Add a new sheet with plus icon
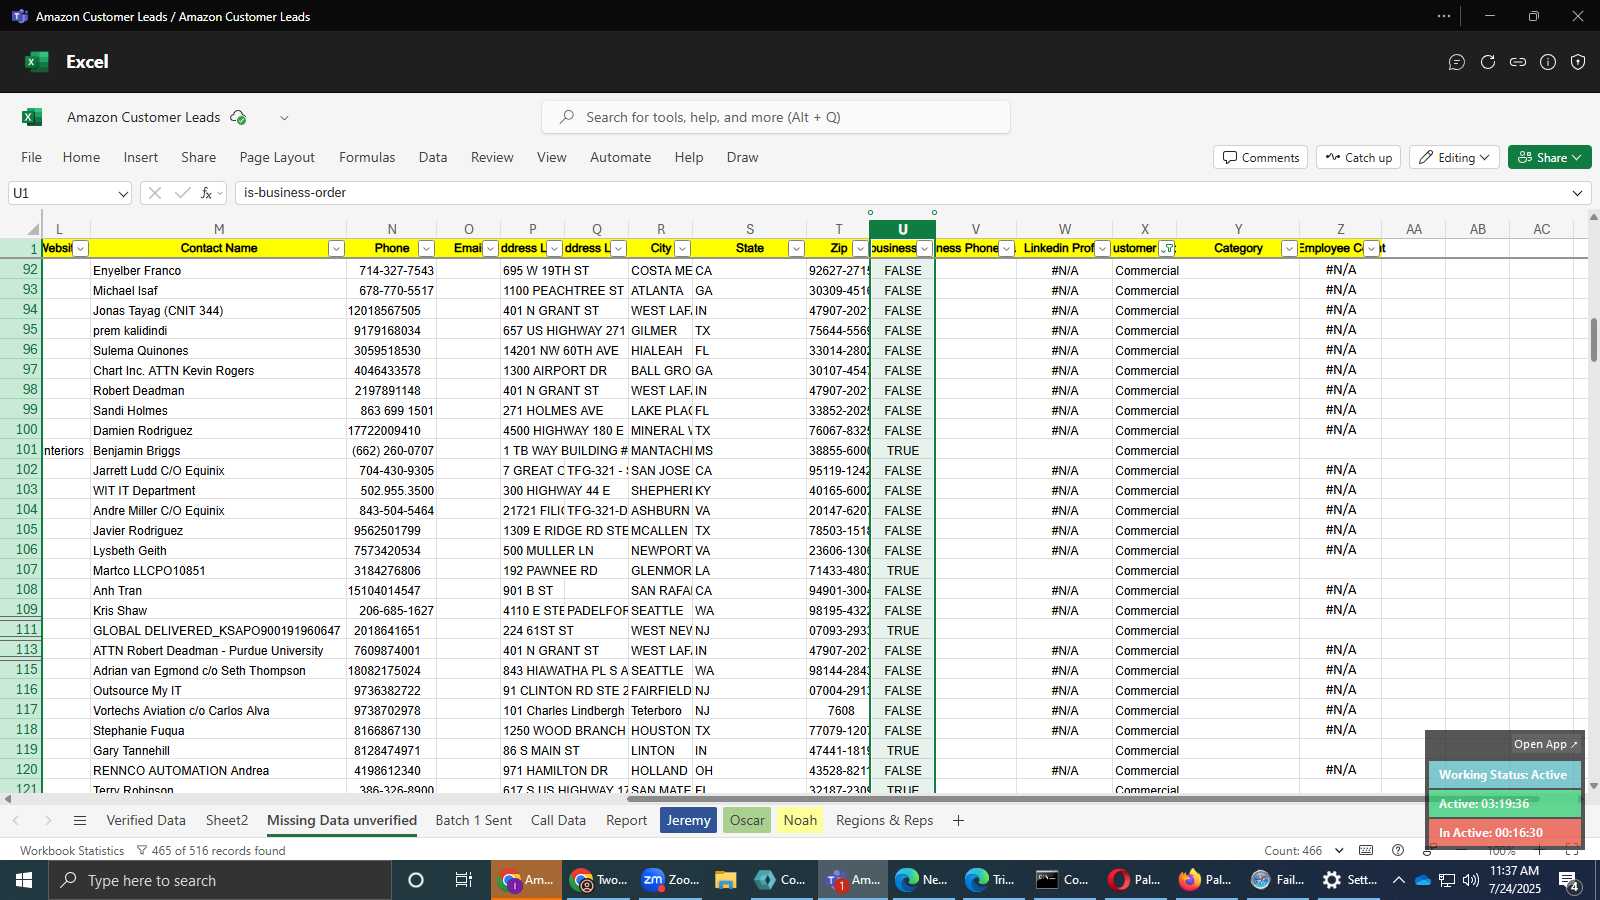 958,821
